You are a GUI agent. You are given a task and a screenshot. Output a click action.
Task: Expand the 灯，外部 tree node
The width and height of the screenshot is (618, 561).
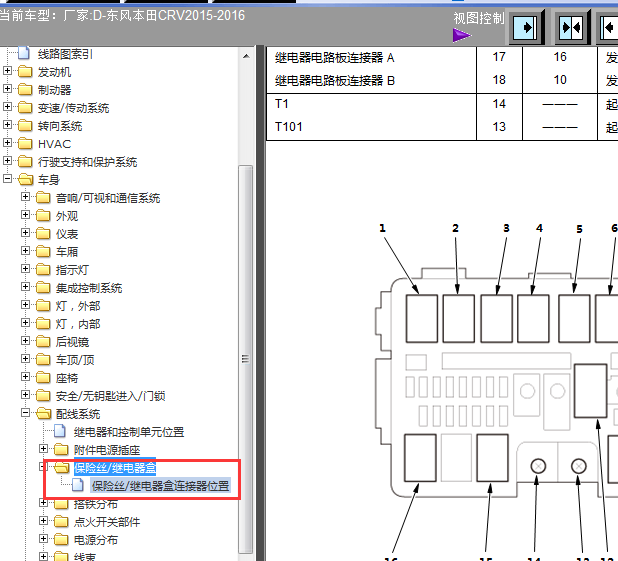tap(25, 305)
